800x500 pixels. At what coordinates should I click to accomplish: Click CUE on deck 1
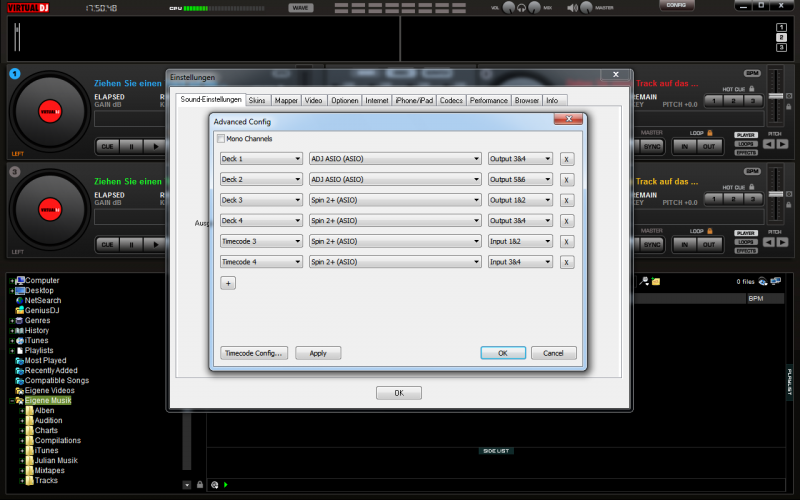tap(107, 146)
